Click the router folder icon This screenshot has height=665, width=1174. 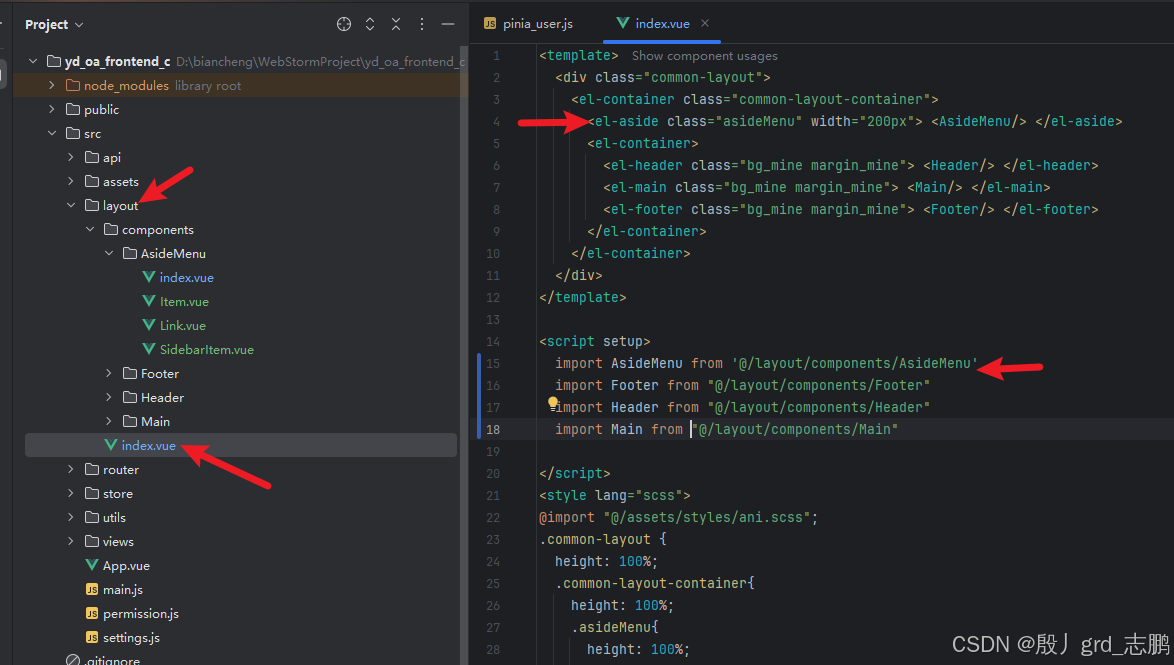92,470
